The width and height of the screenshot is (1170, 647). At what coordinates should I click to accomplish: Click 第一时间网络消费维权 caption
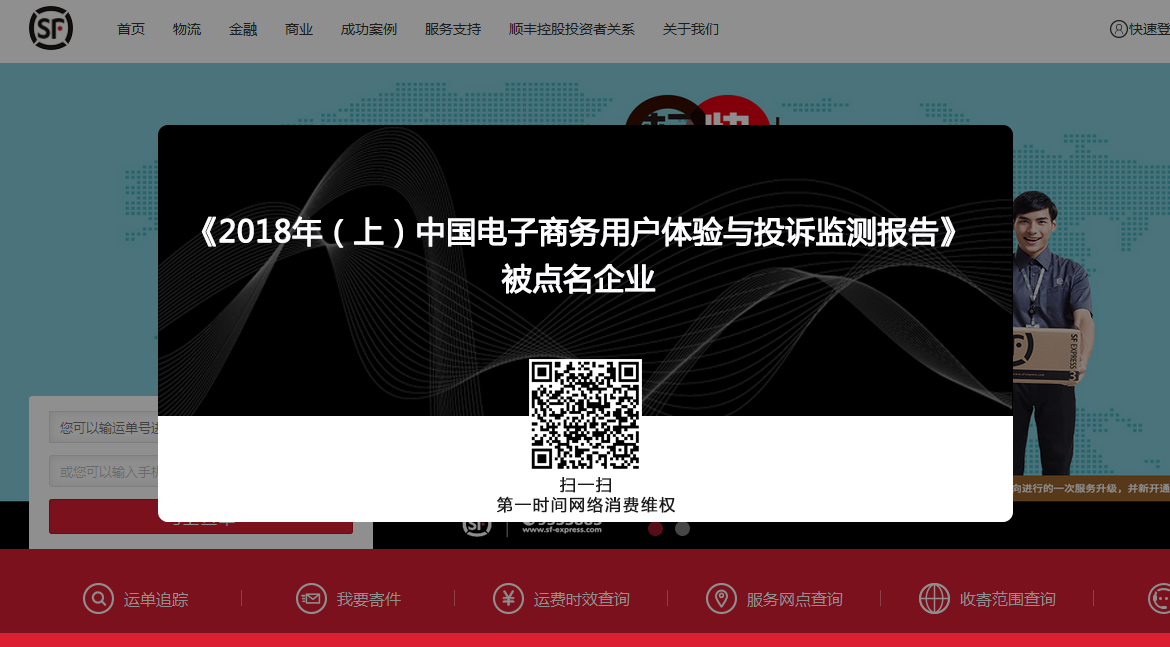click(x=586, y=505)
